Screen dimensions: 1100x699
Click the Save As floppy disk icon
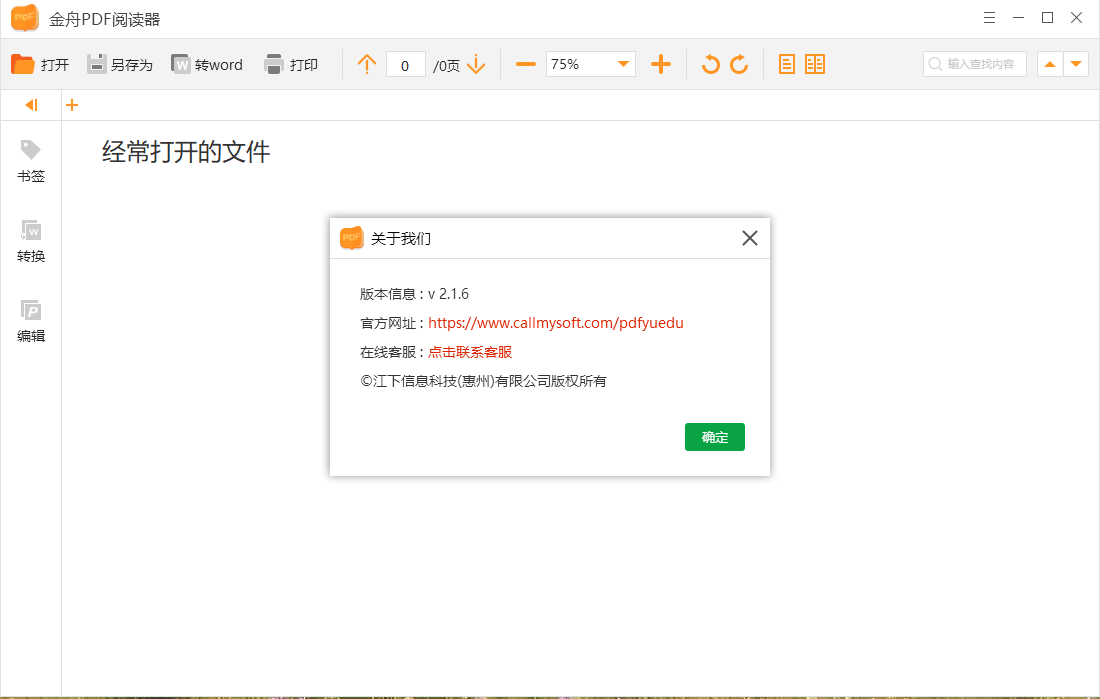96,64
